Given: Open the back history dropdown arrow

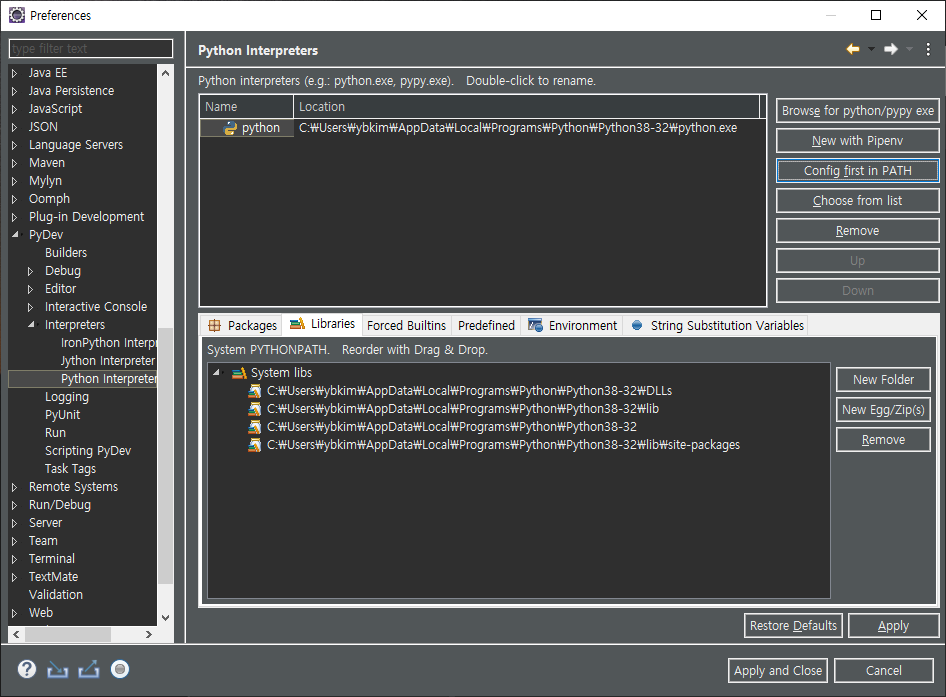Looking at the screenshot, I should coord(871,49).
